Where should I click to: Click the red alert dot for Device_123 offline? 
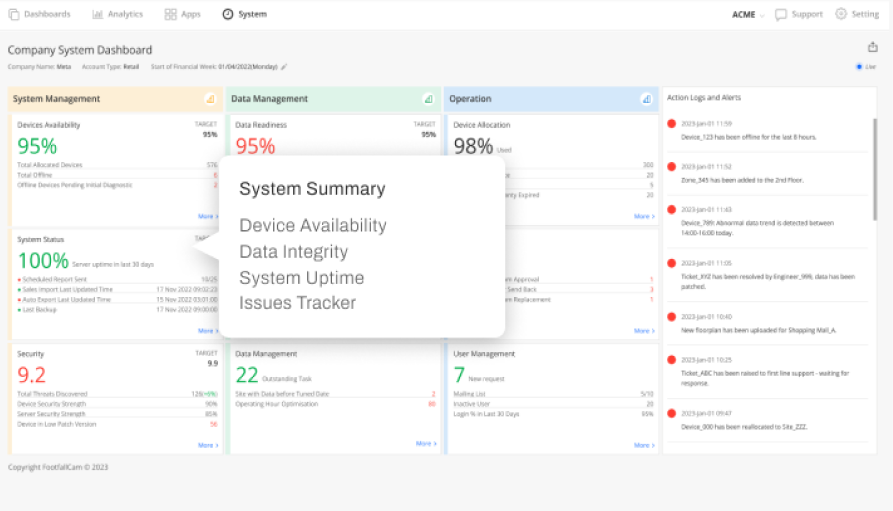click(672, 124)
